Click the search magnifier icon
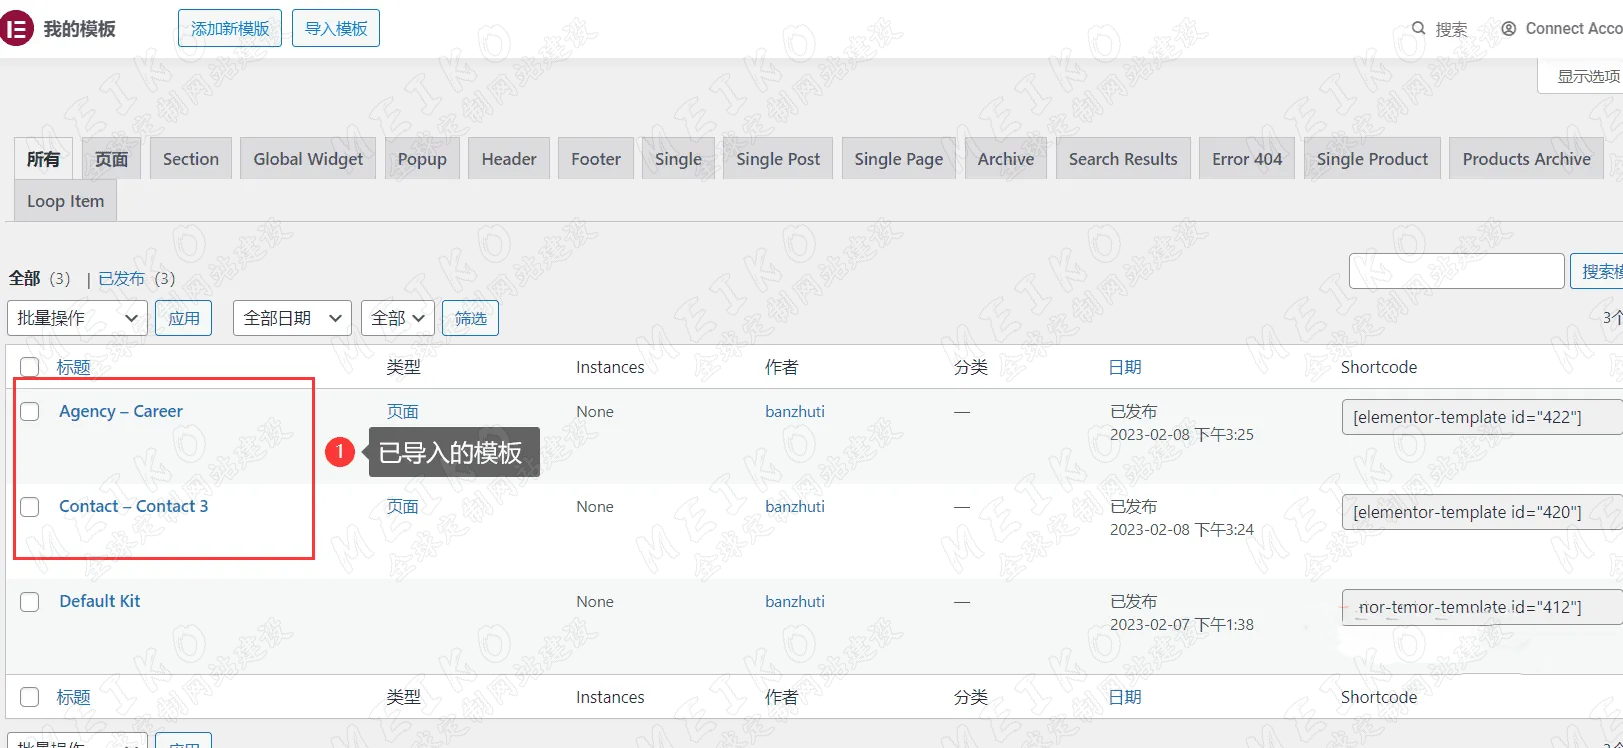 pyautogui.click(x=1418, y=29)
